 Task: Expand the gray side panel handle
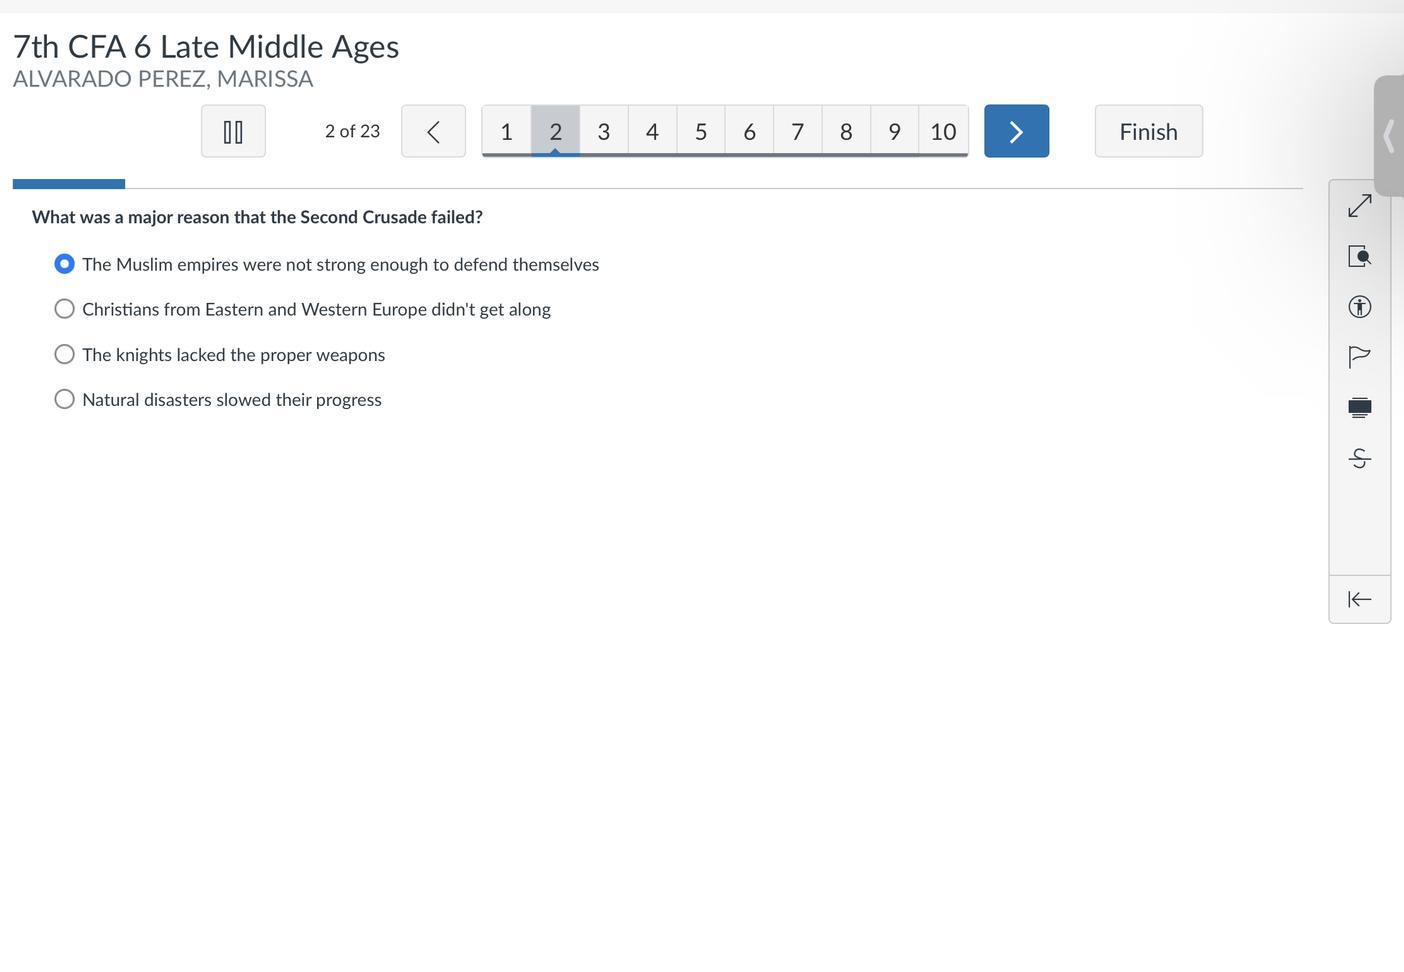coord(1388,136)
